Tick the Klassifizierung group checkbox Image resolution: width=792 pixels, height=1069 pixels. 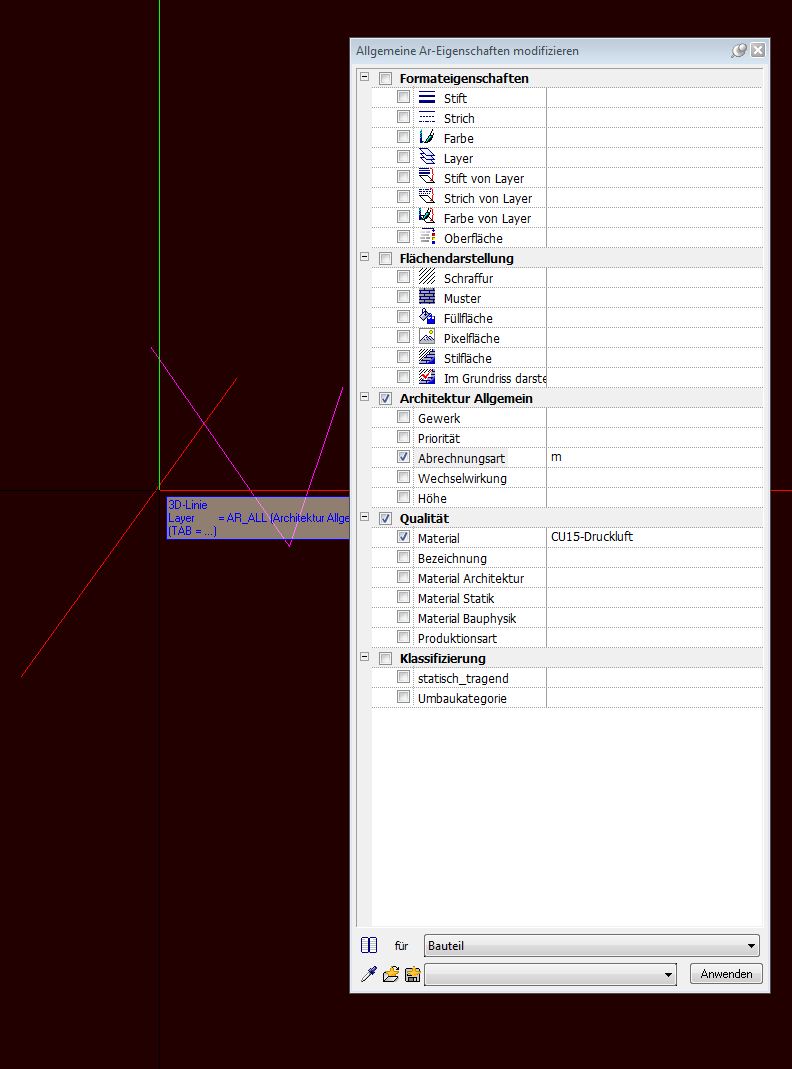[x=386, y=658]
